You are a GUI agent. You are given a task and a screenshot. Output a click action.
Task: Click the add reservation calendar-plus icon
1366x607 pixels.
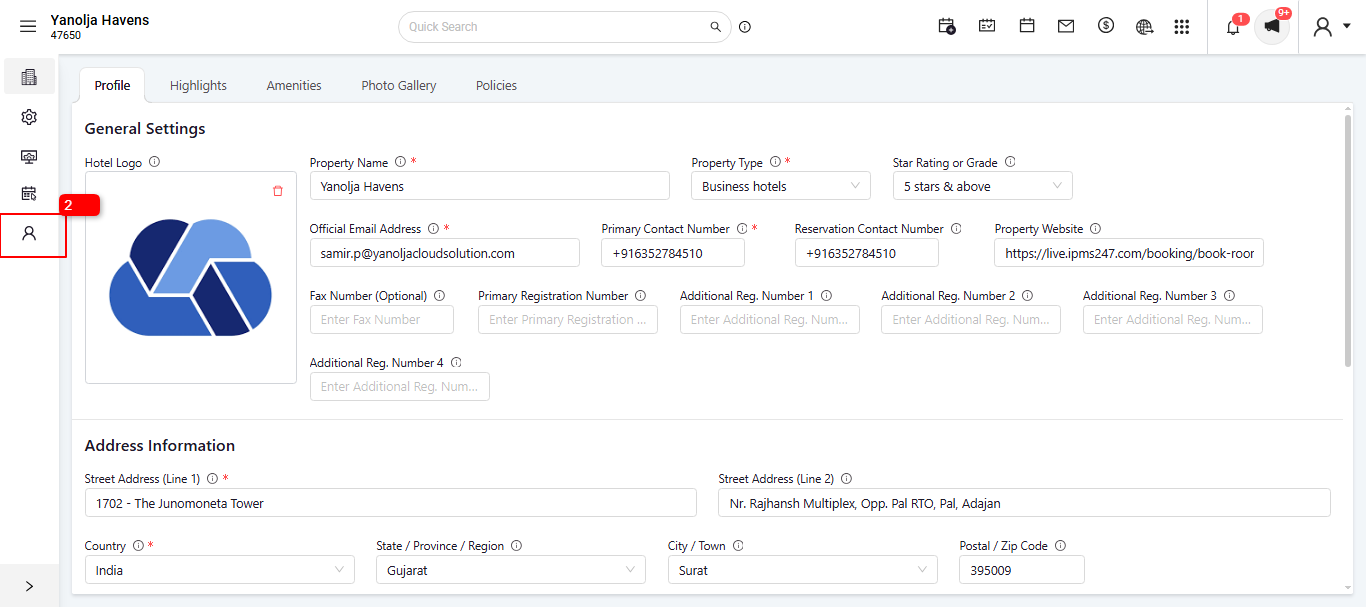(x=947, y=27)
